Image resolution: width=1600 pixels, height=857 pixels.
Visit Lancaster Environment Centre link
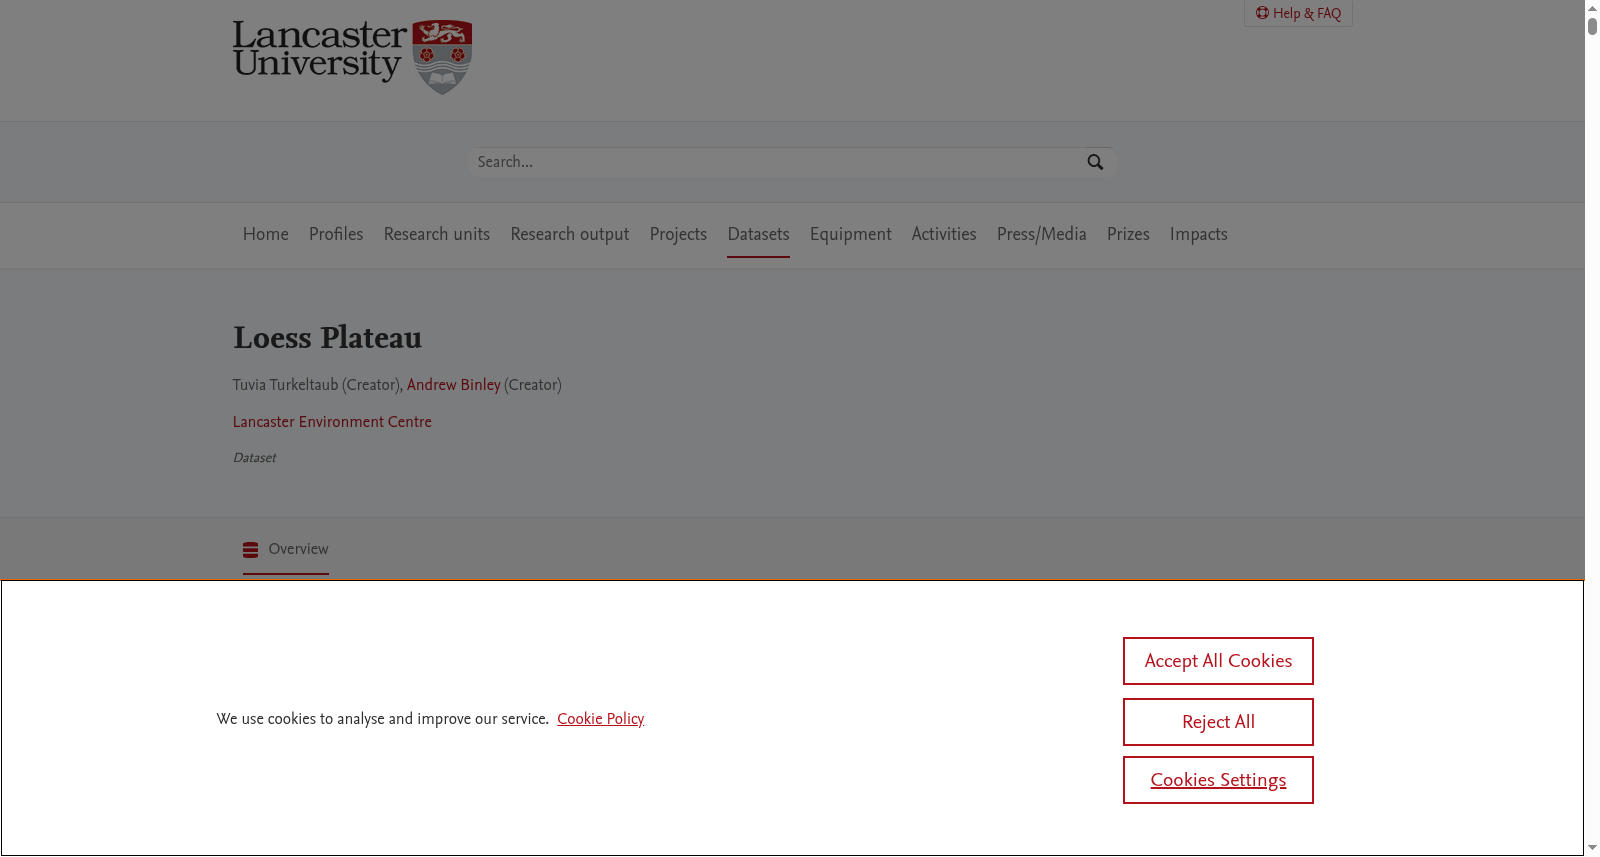(x=332, y=422)
